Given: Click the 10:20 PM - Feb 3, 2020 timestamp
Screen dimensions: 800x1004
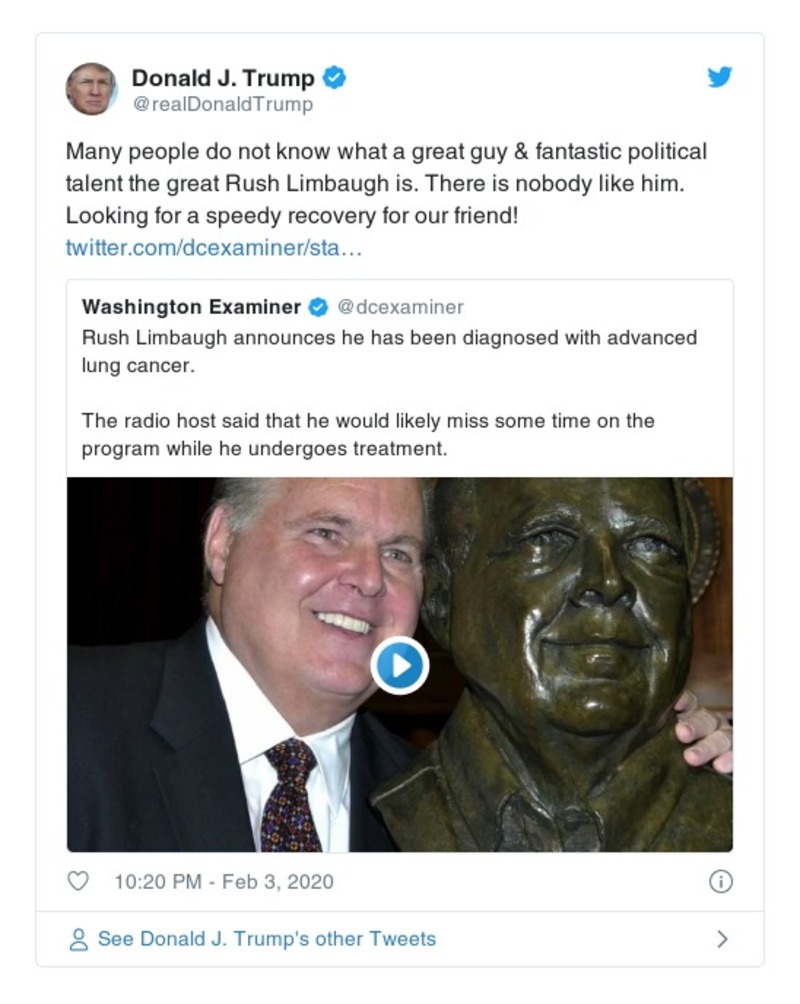Looking at the screenshot, I should coord(223,882).
